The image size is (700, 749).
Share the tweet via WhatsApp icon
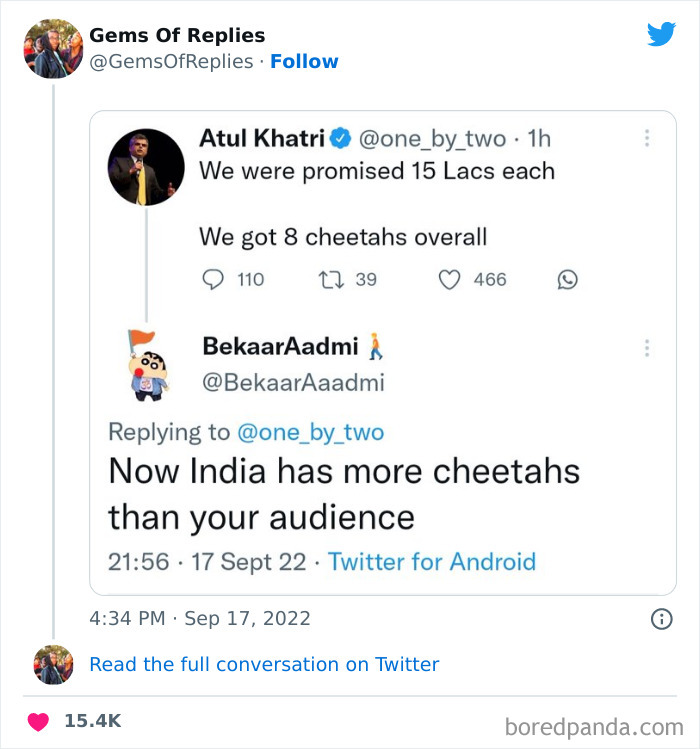567,280
